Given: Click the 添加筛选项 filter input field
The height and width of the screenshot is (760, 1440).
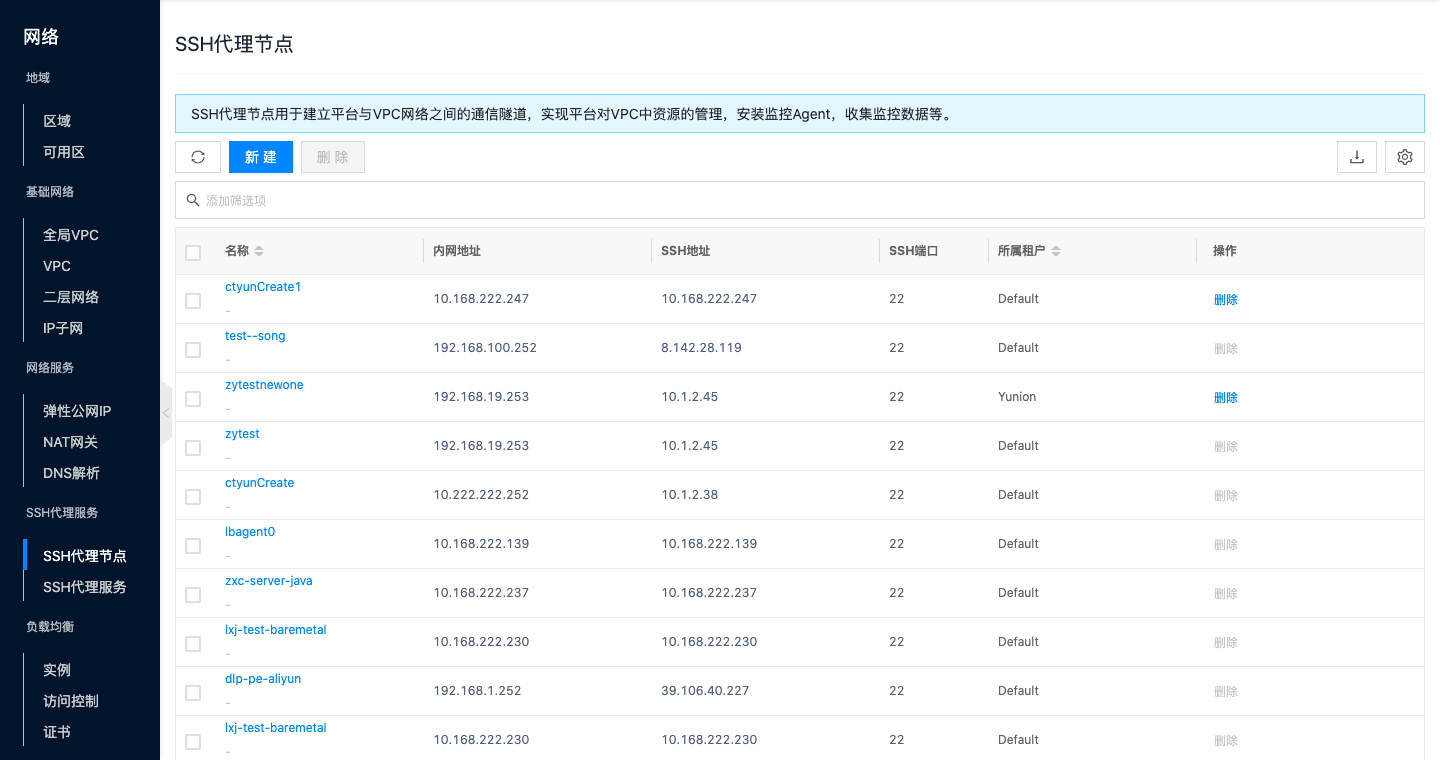Looking at the screenshot, I should (800, 200).
